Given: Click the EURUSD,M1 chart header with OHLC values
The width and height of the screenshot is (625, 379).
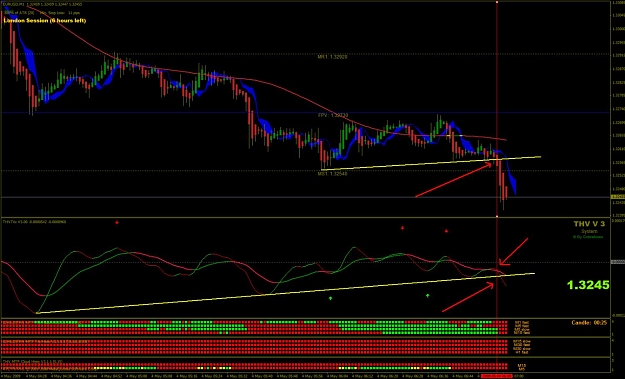Looking at the screenshot, I should (43, 4).
